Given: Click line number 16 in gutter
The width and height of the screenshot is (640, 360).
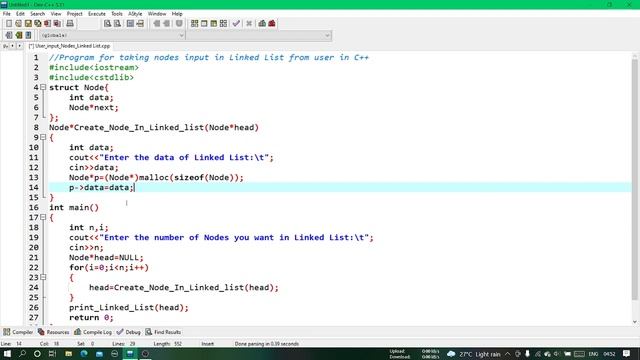Looking at the screenshot, I should 33,207.
